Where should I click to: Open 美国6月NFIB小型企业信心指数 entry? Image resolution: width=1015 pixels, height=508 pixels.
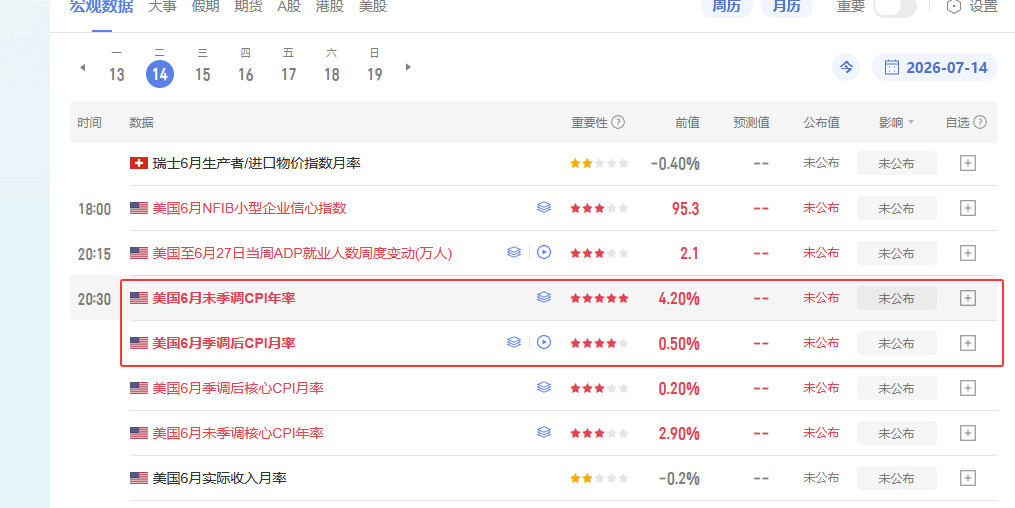coord(249,208)
